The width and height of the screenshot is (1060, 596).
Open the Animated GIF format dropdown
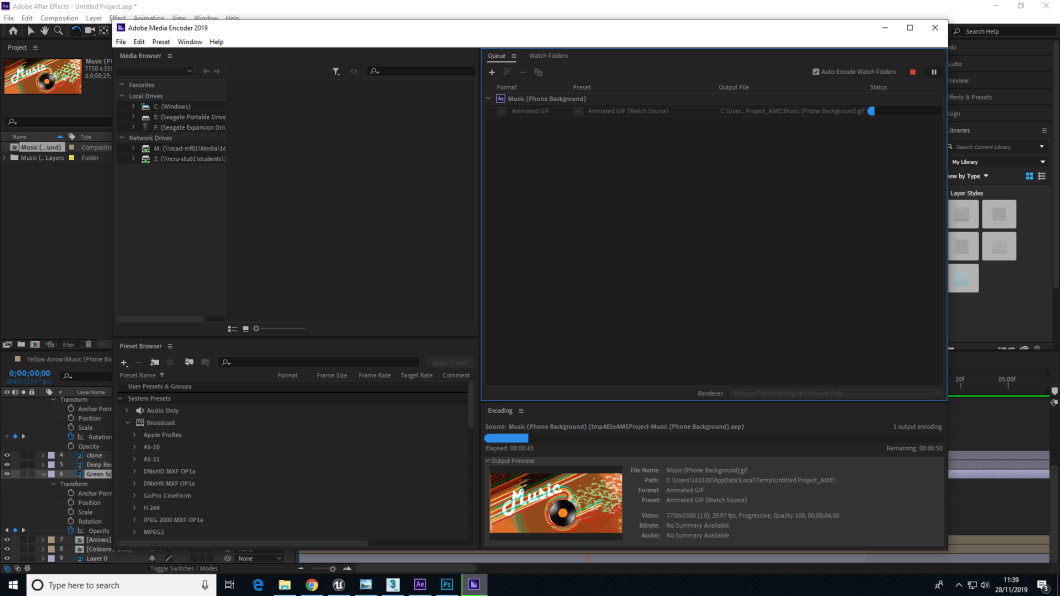(x=502, y=111)
